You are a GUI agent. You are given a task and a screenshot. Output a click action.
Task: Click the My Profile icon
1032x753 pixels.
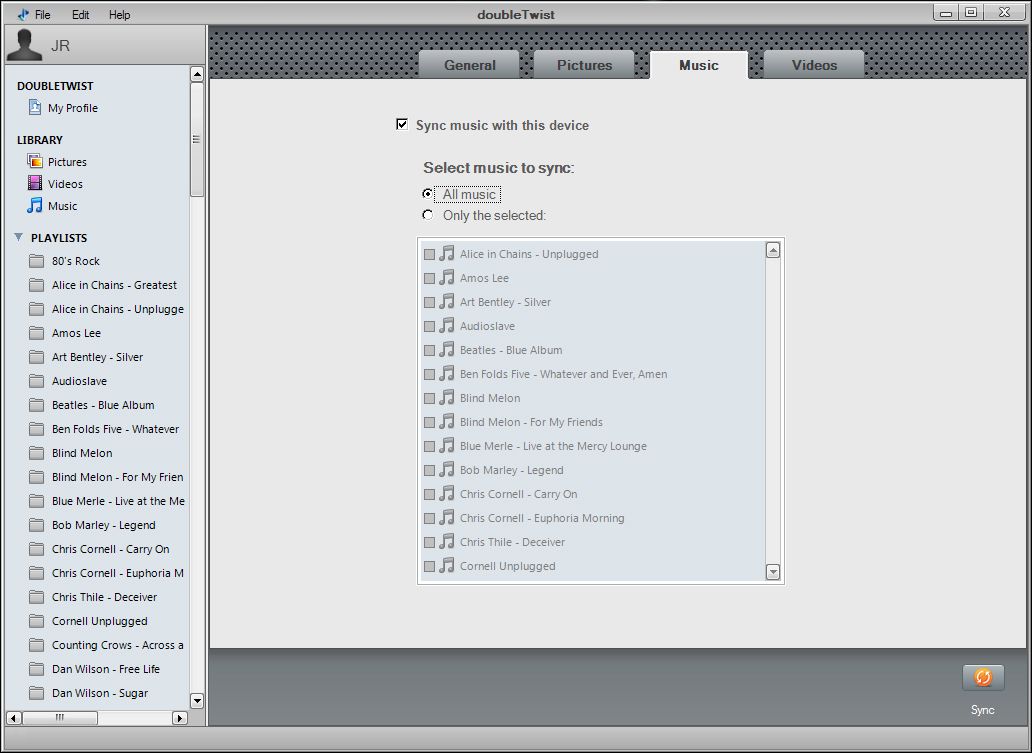pos(35,107)
